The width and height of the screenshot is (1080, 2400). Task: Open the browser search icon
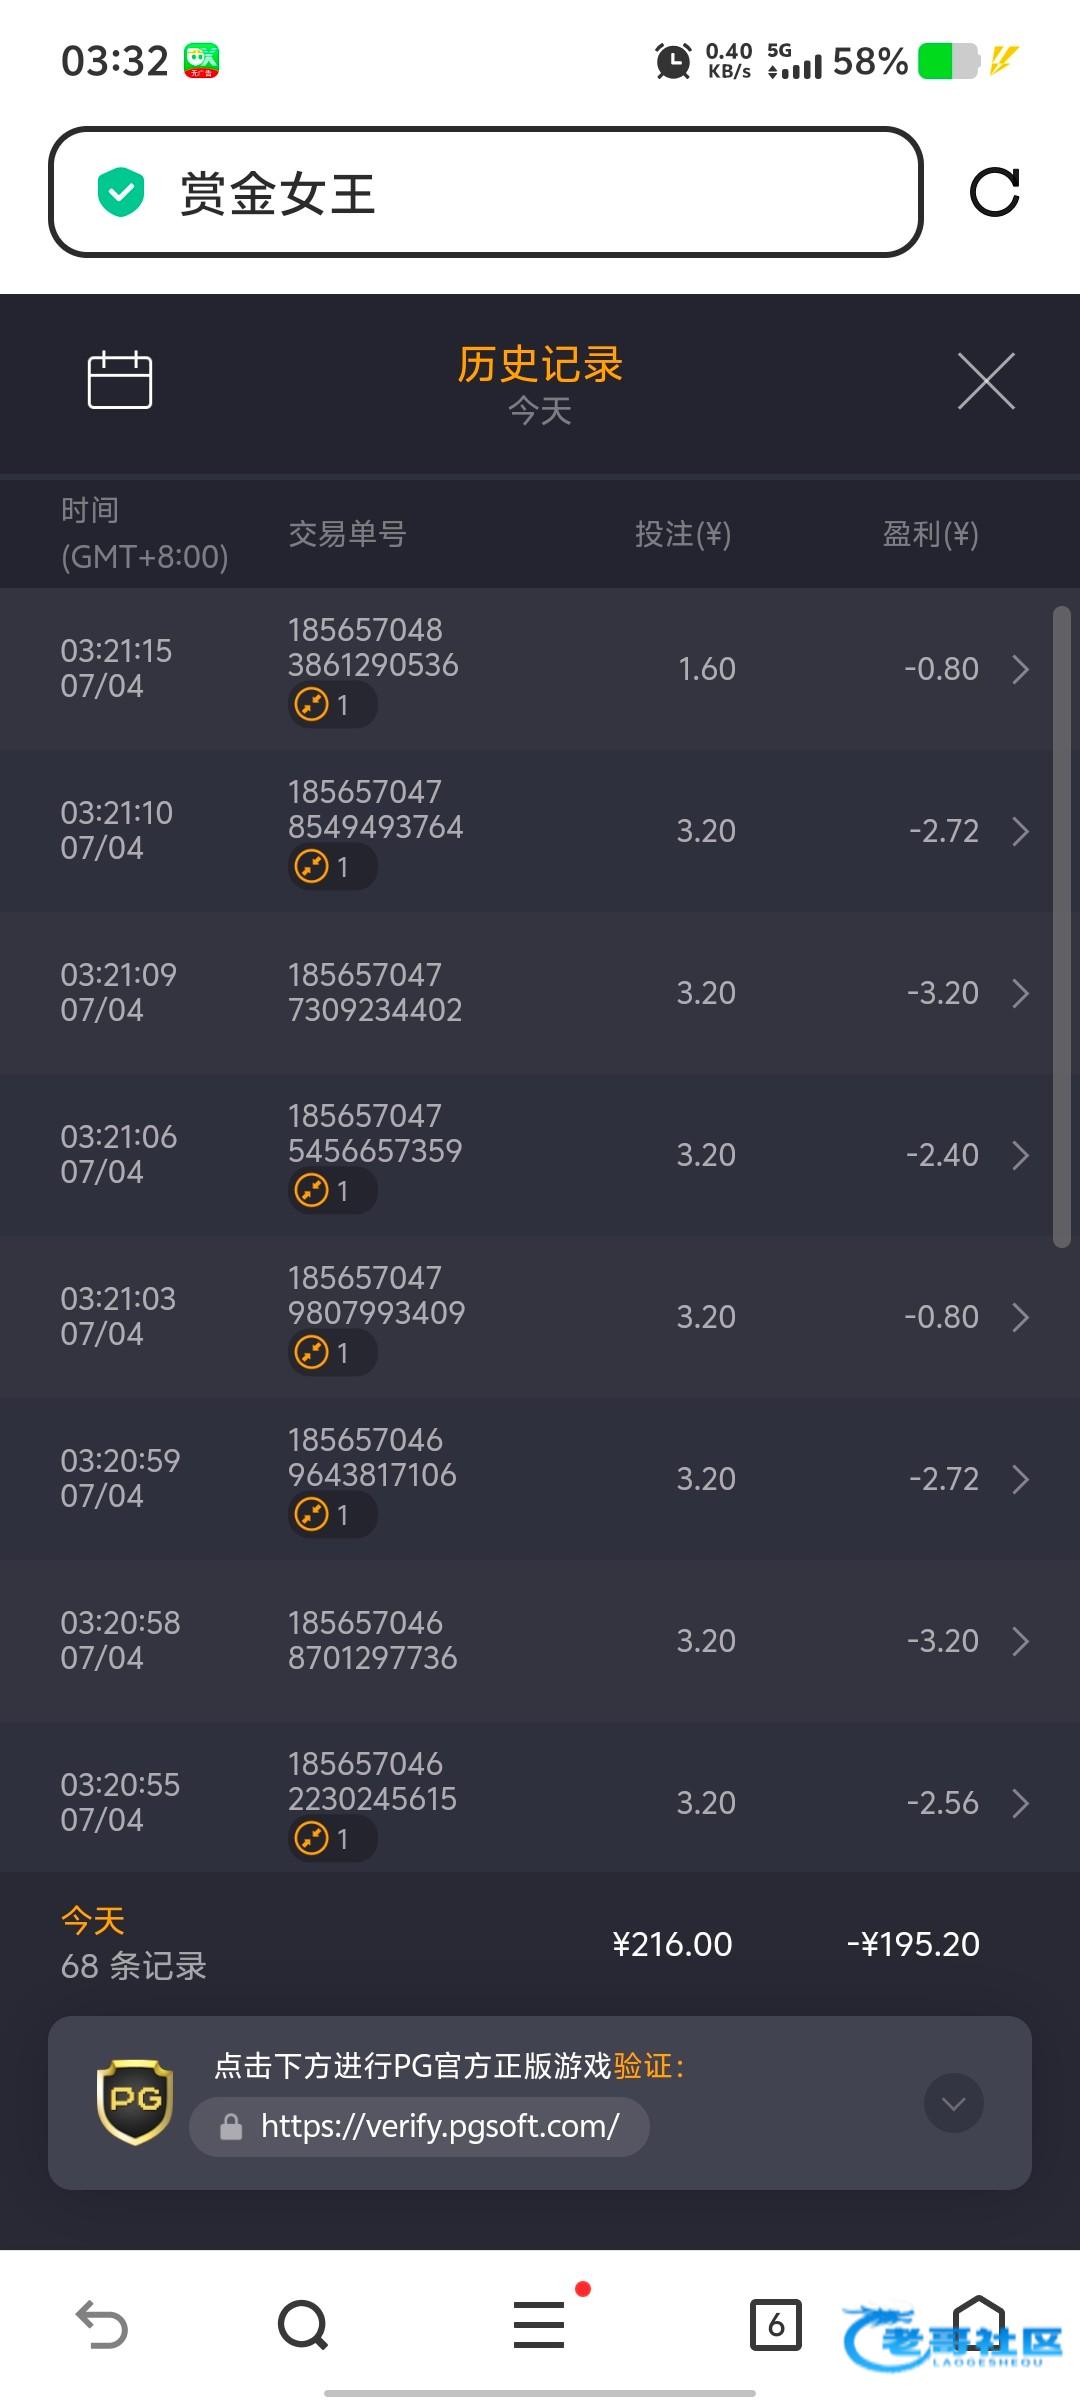pyautogui.click(x=303, y=2324)
